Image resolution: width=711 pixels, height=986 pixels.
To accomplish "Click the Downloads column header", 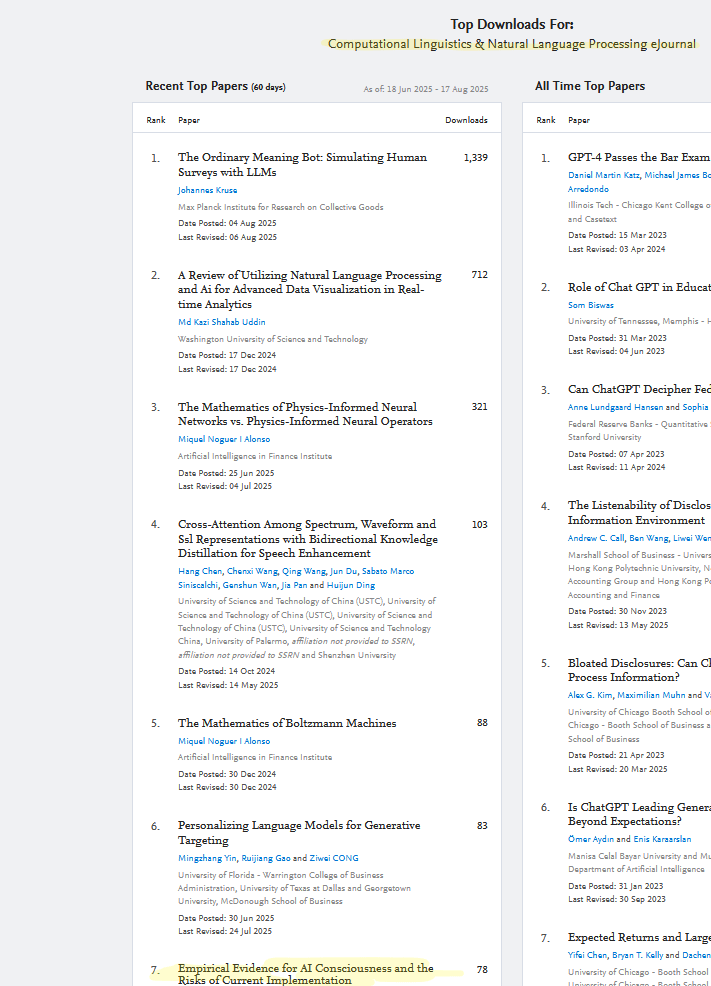I will (466, 120).
